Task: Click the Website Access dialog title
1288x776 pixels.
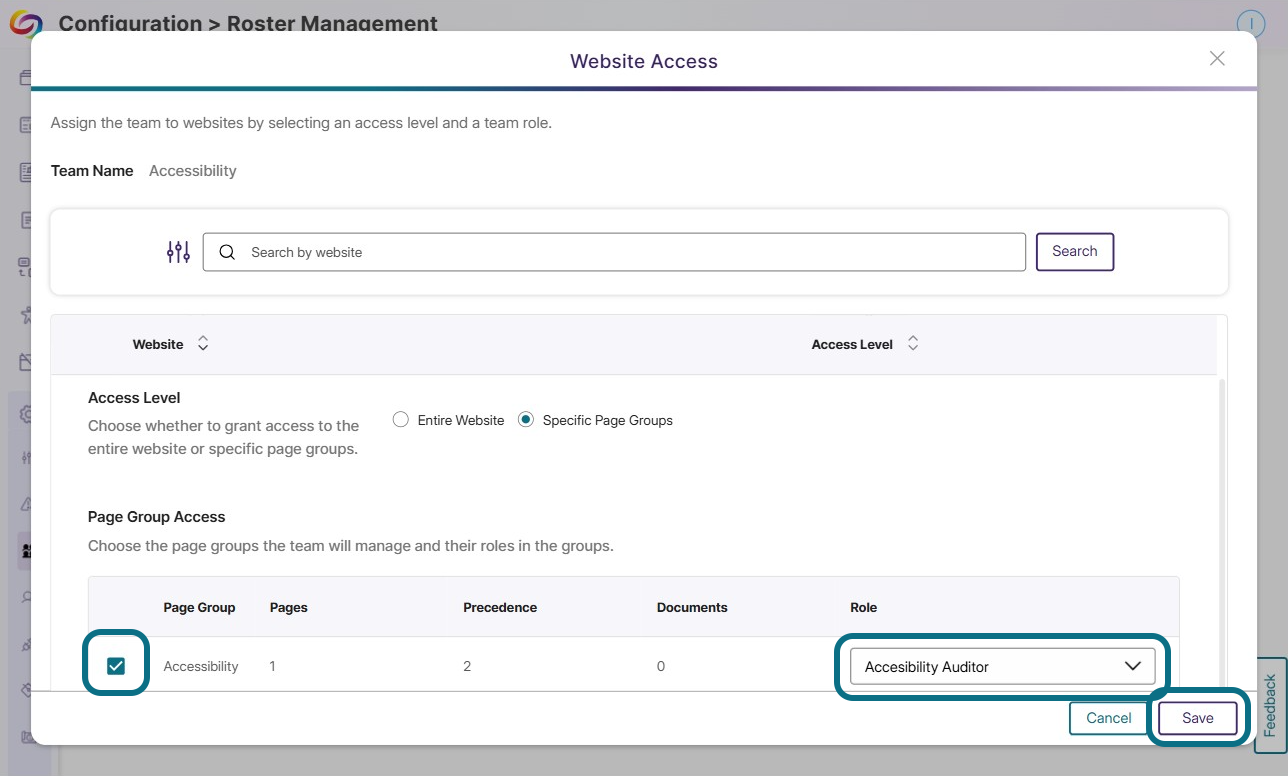Action: (644, 61)
